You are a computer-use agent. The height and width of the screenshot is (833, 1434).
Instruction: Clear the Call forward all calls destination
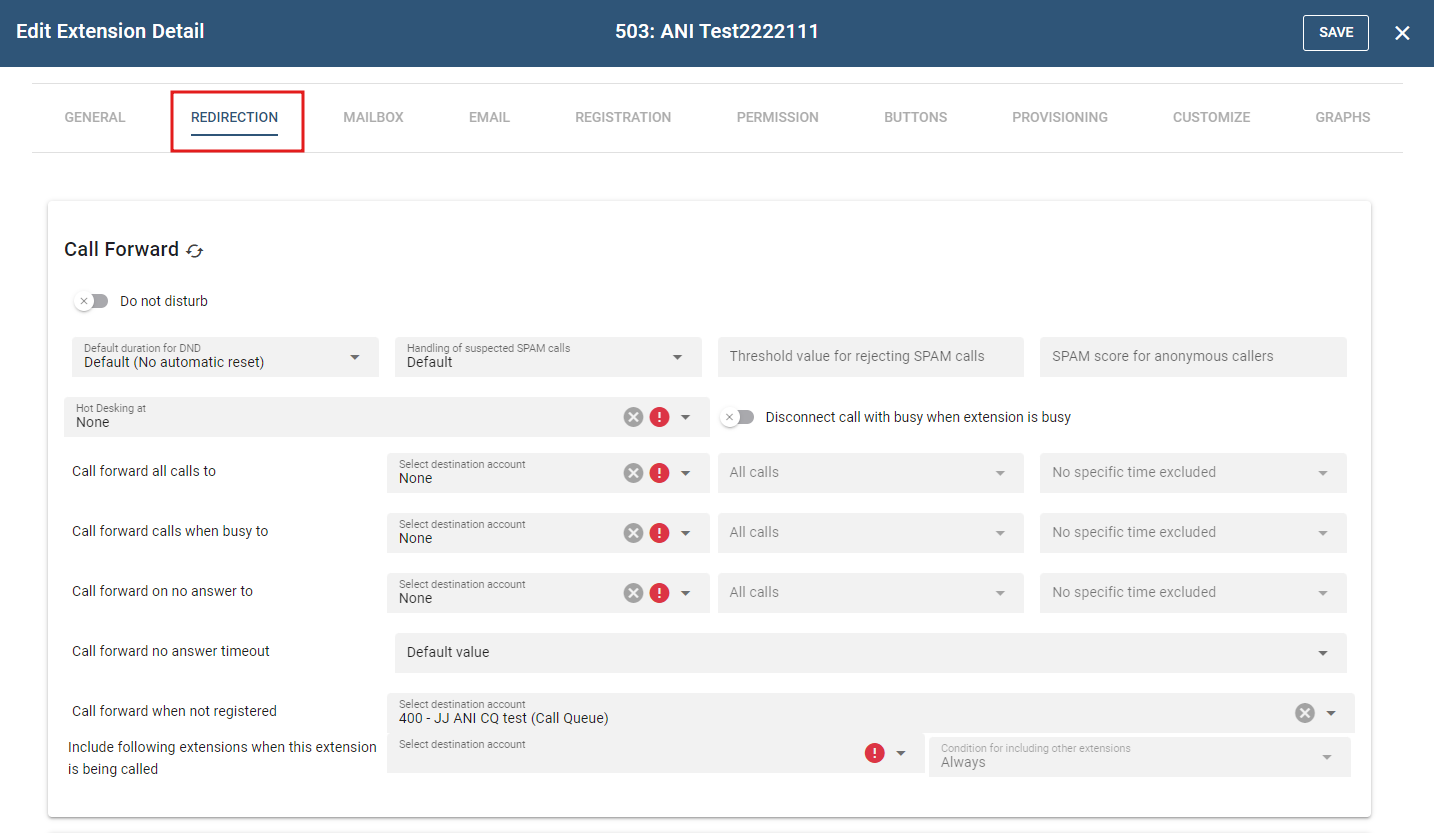coord(633,473)
